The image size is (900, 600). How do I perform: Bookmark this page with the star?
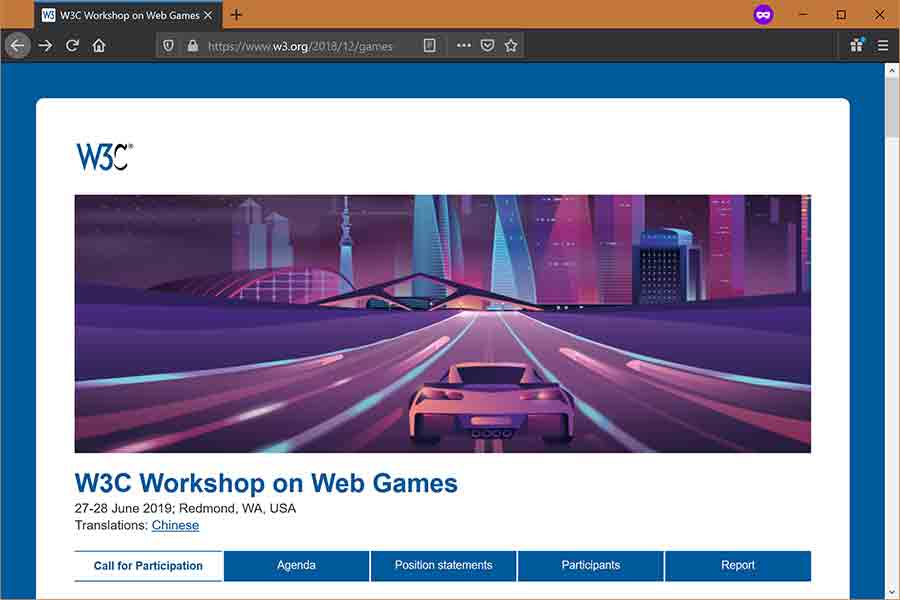tap(511, 45)
